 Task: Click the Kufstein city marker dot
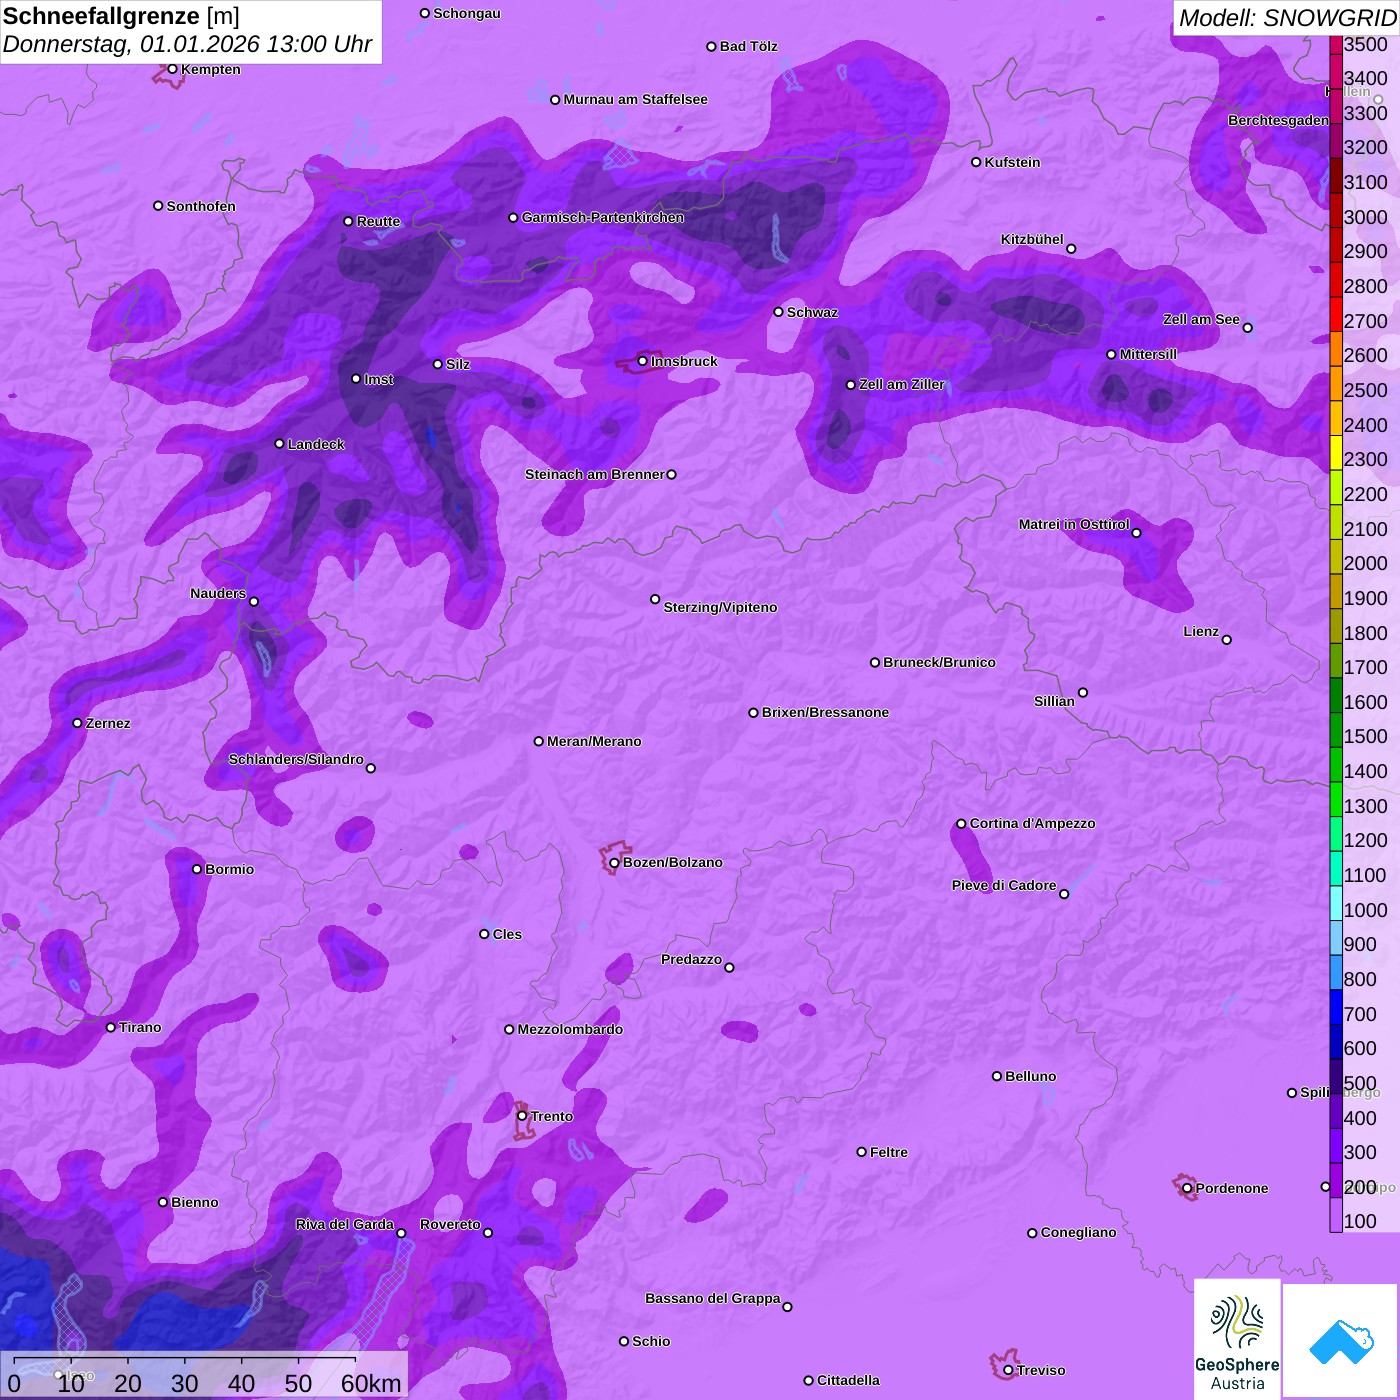(976, 162)
